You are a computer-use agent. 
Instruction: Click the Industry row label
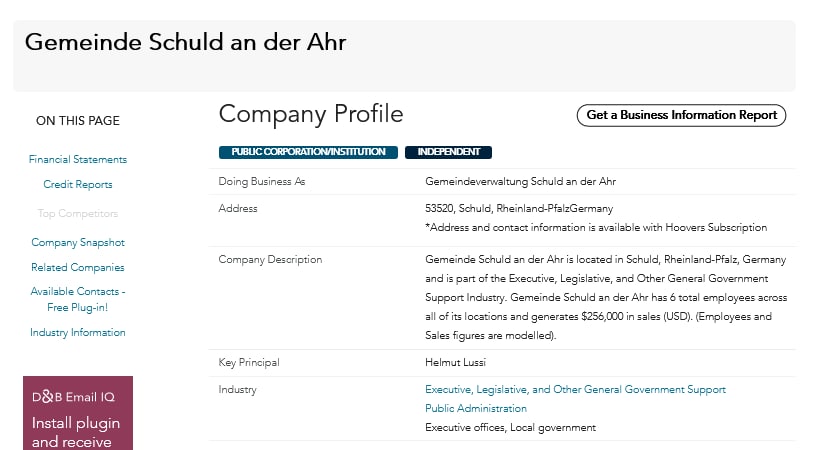[x=237, y=389]
